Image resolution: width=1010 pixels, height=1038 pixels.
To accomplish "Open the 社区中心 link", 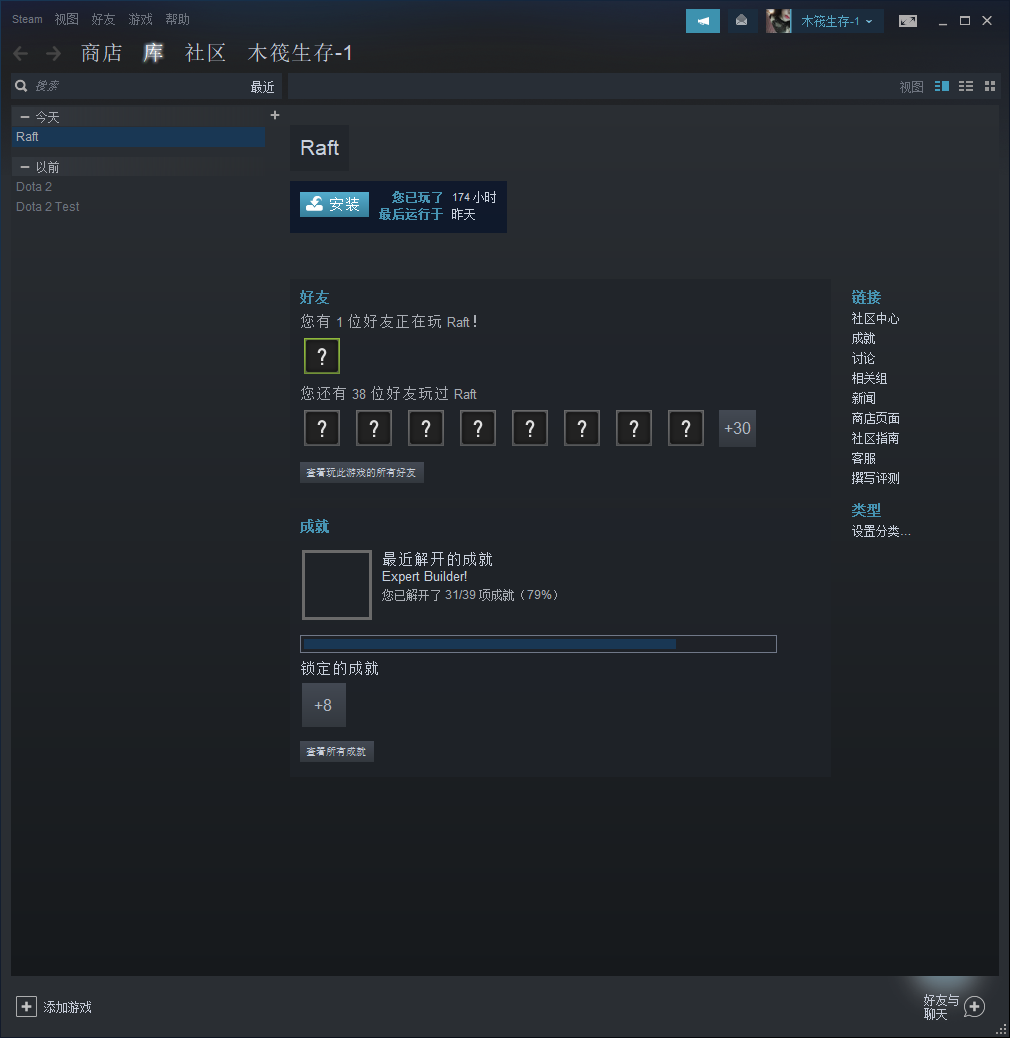I will coord(875,318).
